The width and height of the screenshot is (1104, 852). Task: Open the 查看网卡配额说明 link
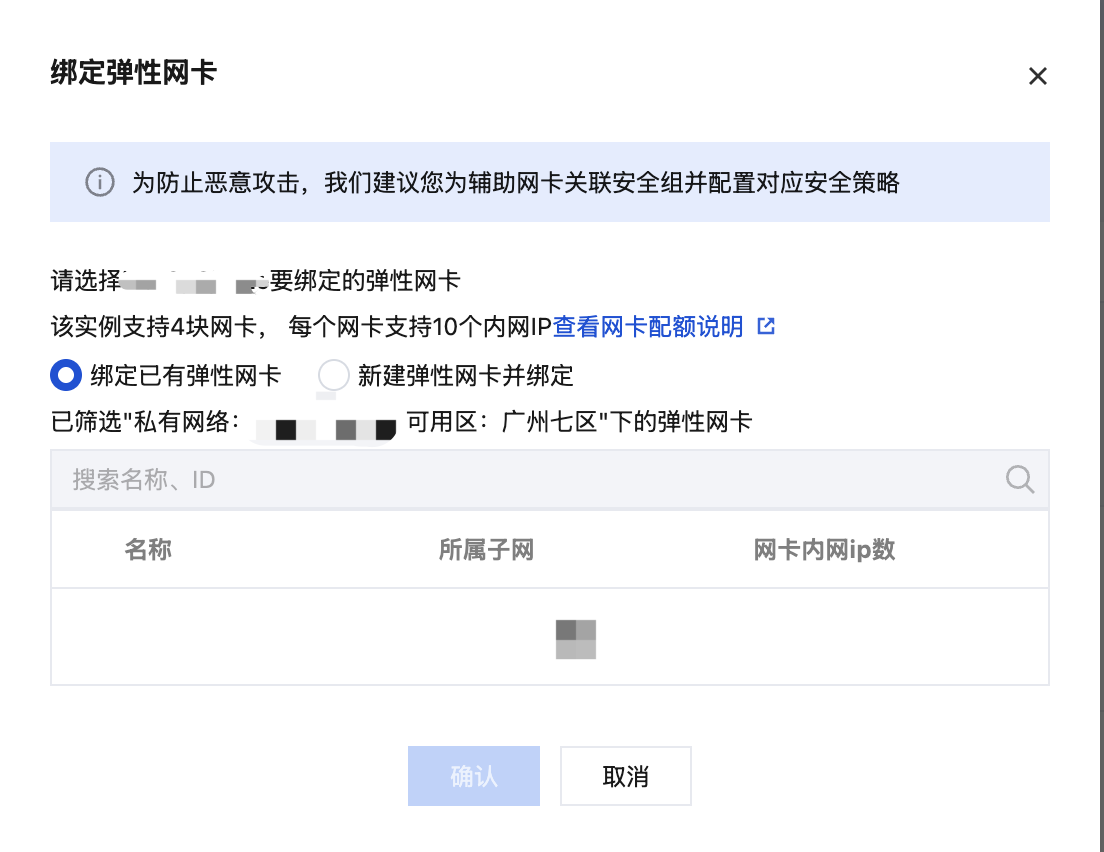coord(648,327)
